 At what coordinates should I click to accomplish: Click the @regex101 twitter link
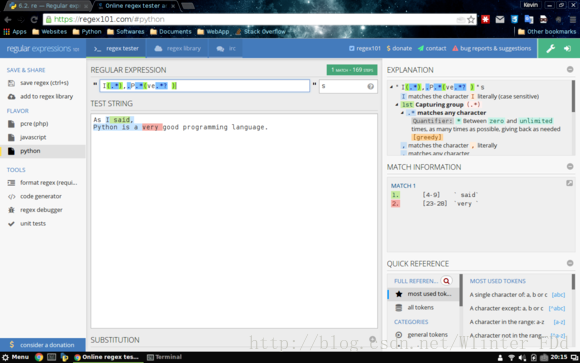(x=365, y=48)
